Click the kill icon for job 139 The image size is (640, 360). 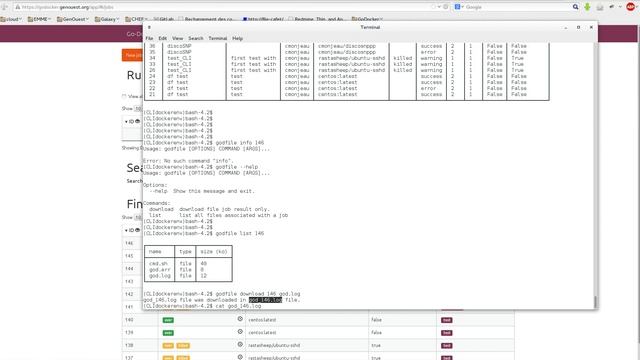[x=240, y=332]
